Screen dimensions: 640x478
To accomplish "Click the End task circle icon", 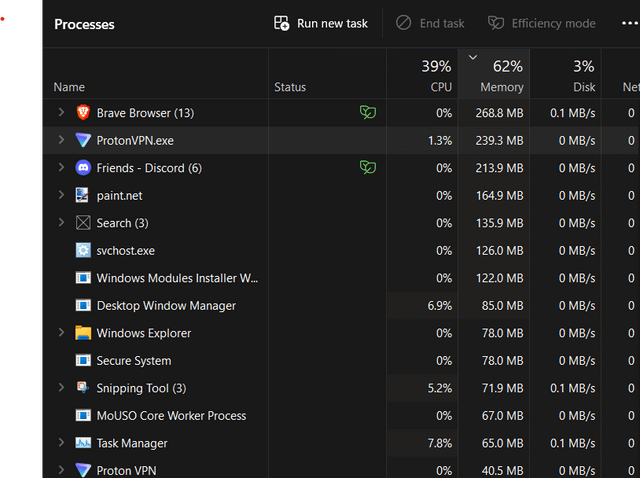I will pos(403,23).
